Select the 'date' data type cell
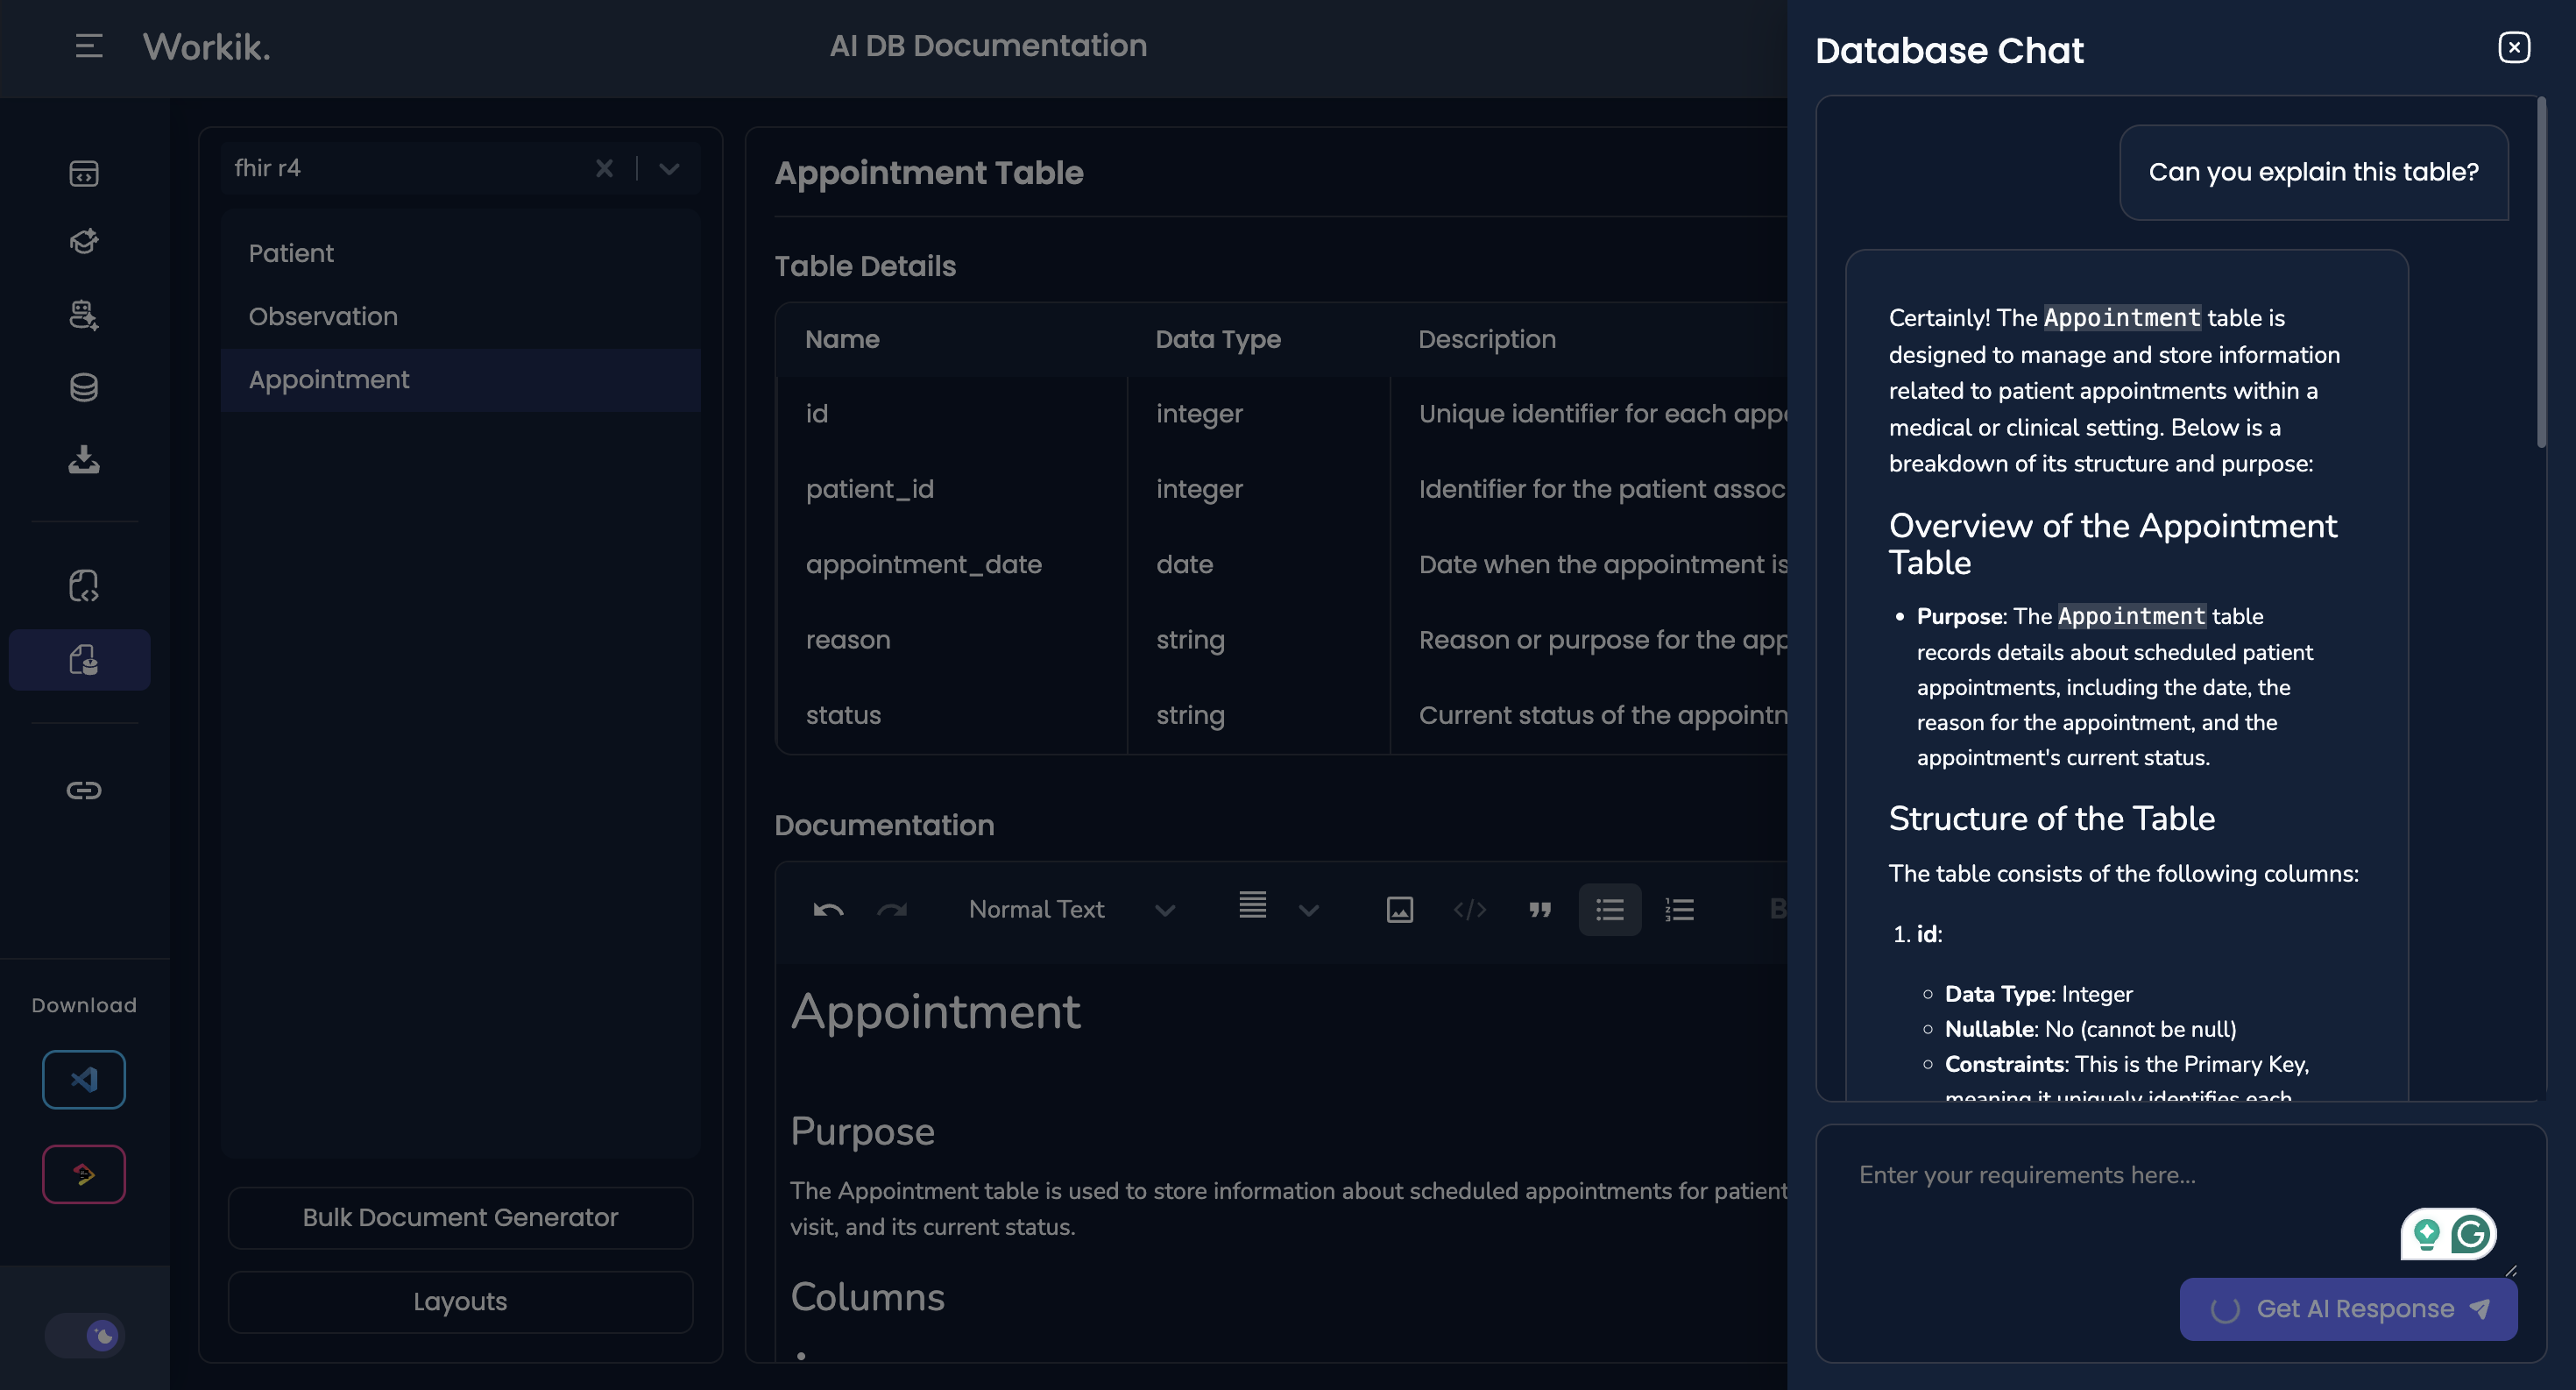 click(1258, 564)
